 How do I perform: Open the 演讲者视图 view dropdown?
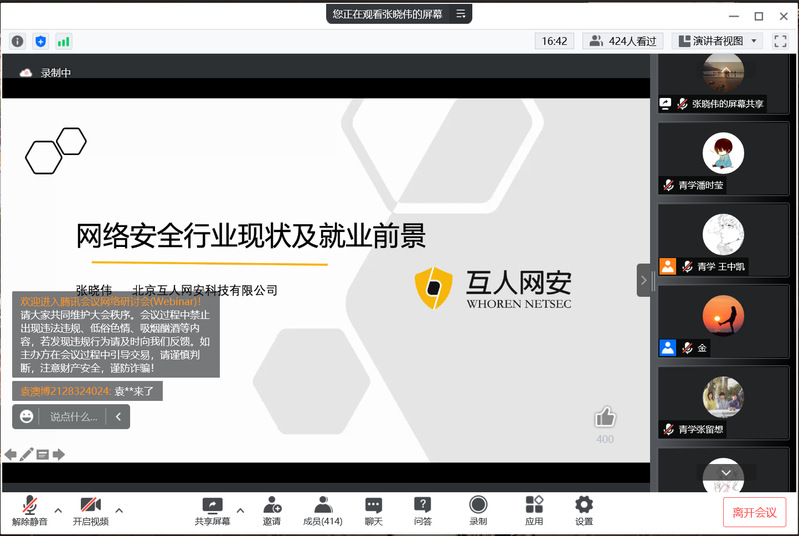[x=718, y=41]
